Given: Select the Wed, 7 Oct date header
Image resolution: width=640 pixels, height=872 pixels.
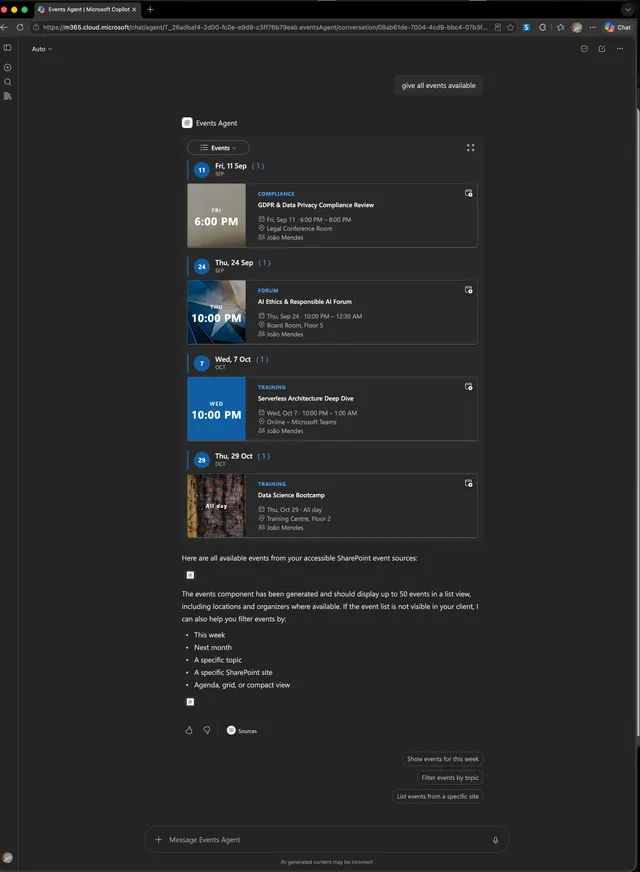Looking at the screenshot, I should pyautogui.click(x=233, y=360).
